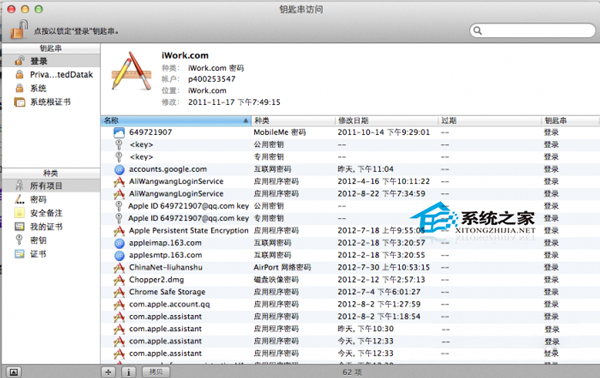
Task: Focus the search field in the toolbar
Action: point(532,31)
